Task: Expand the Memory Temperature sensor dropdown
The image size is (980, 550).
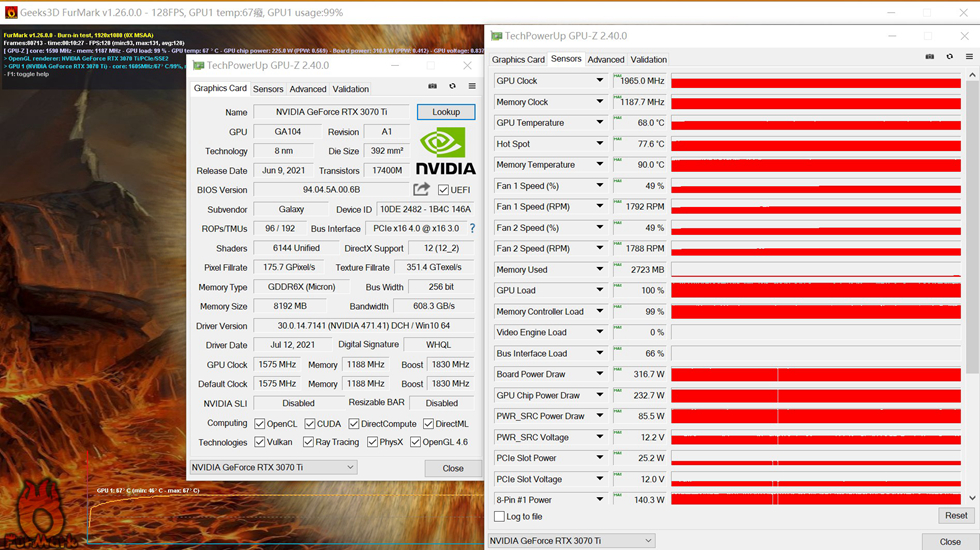Action: click(x=599, y=164)
